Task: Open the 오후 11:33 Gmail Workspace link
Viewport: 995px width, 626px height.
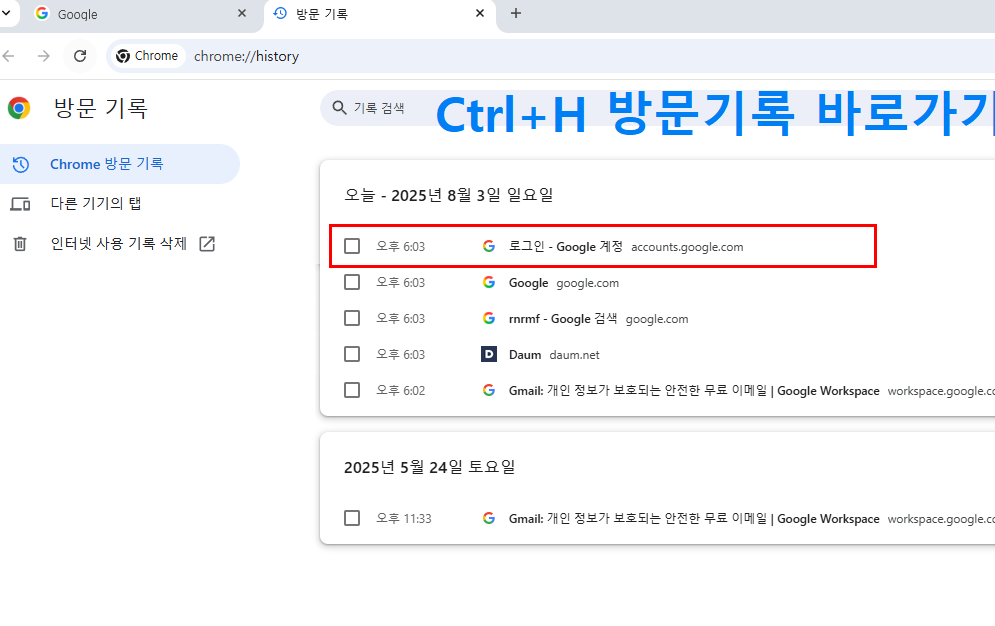Action: coord(694,519)
